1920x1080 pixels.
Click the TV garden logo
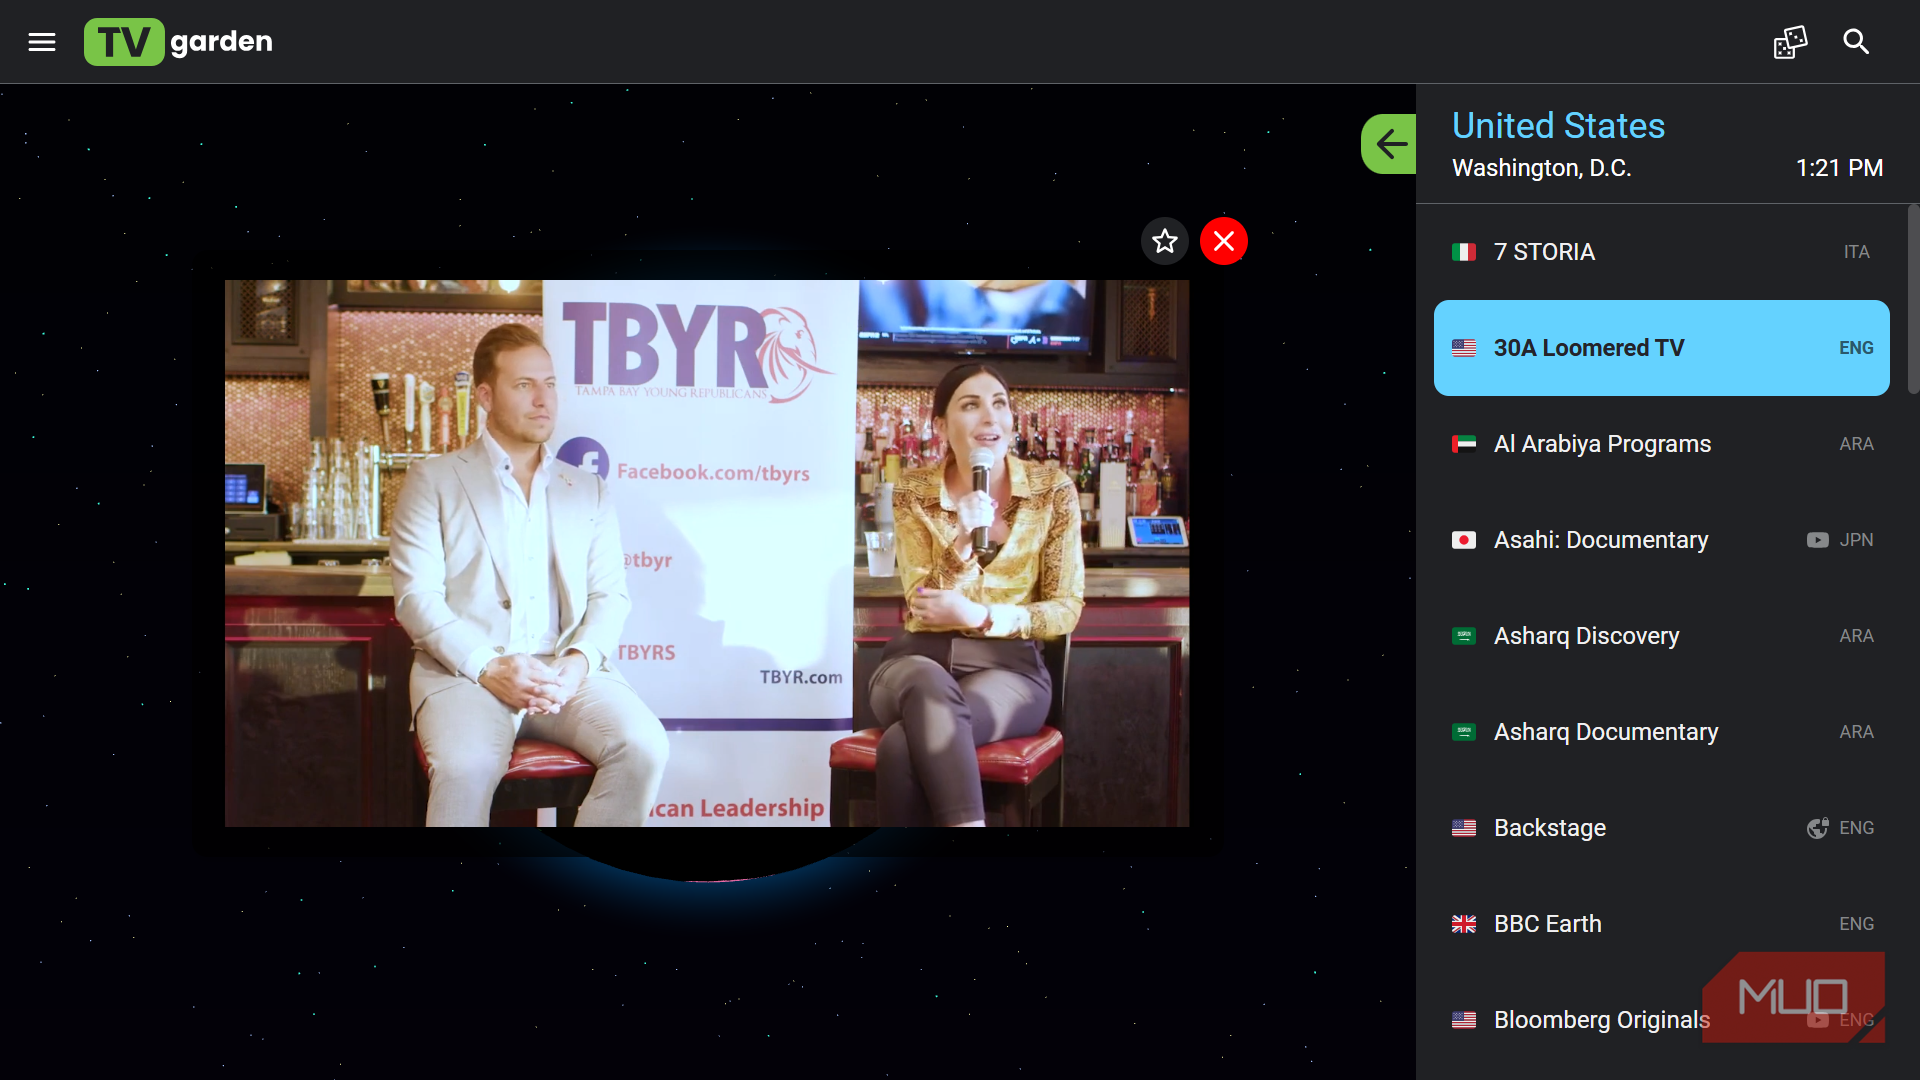[178, 42]
